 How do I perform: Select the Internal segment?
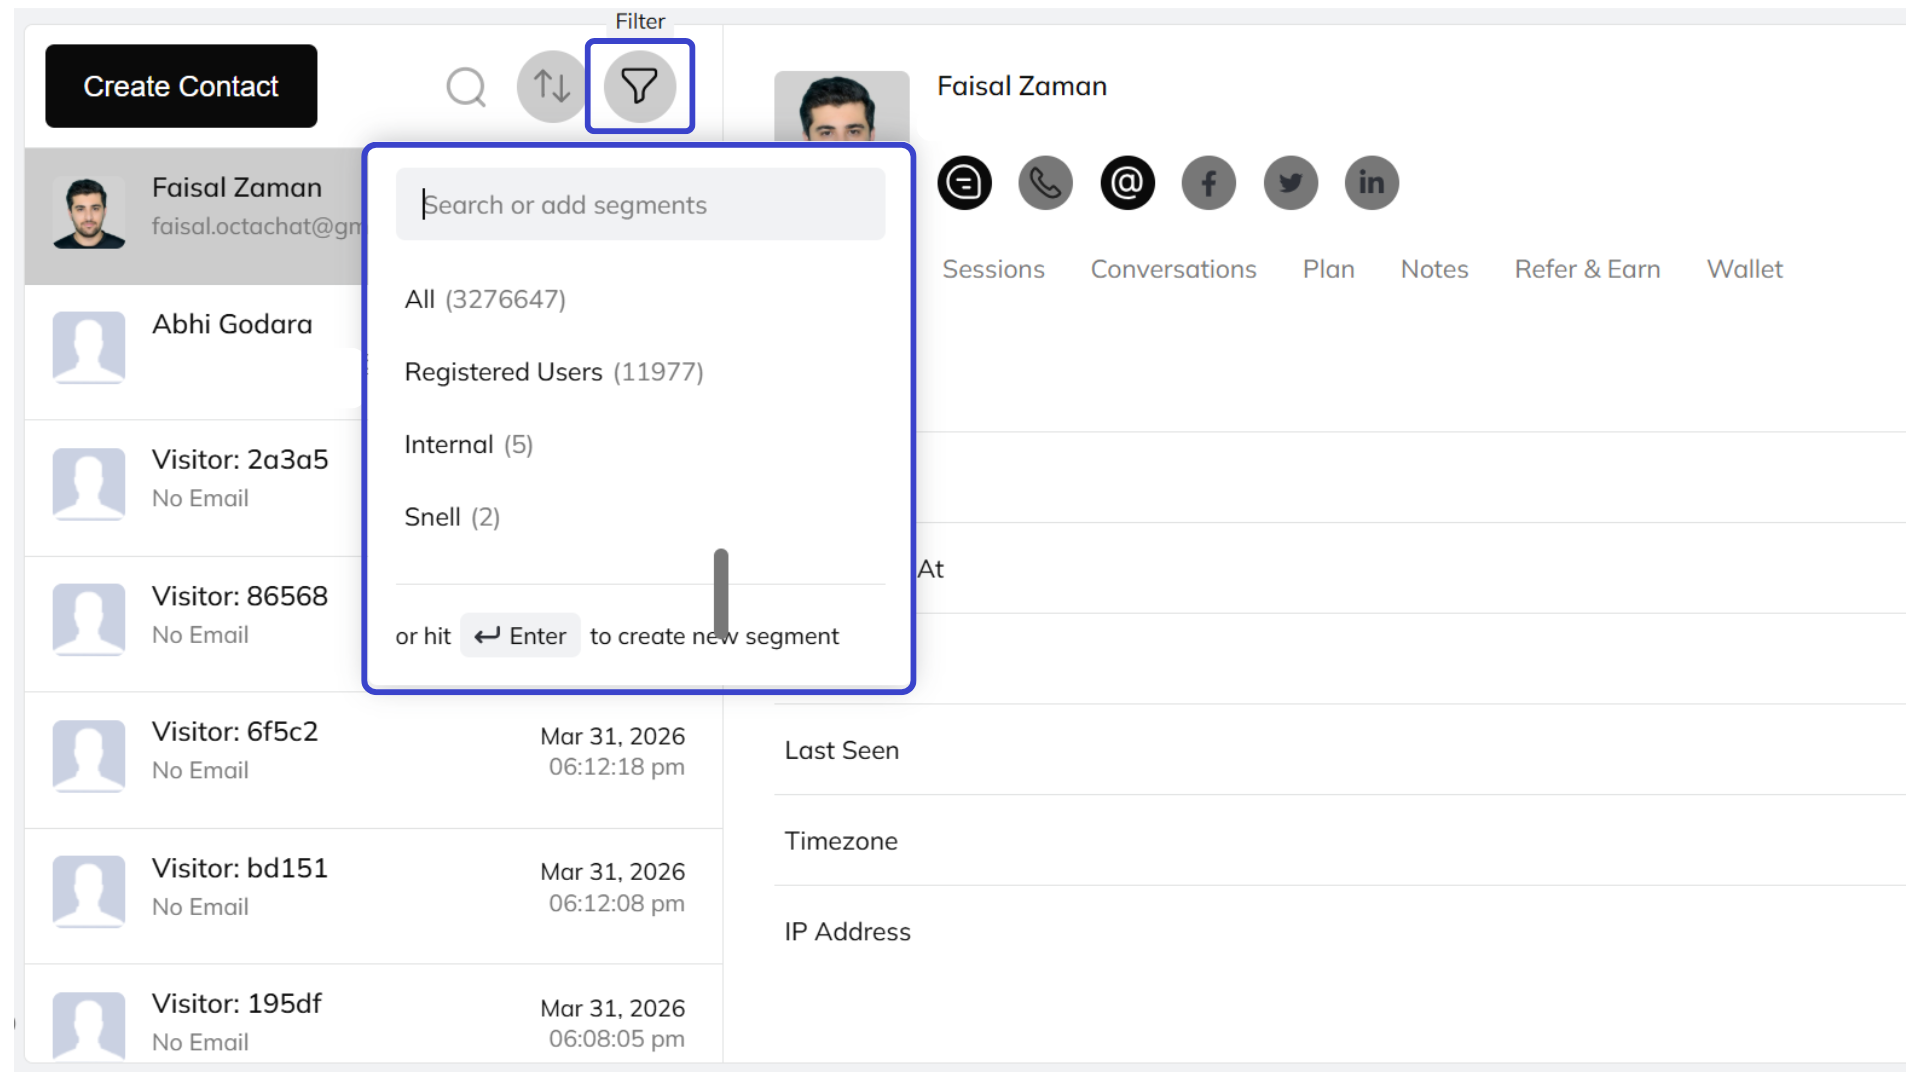[468, 444]
